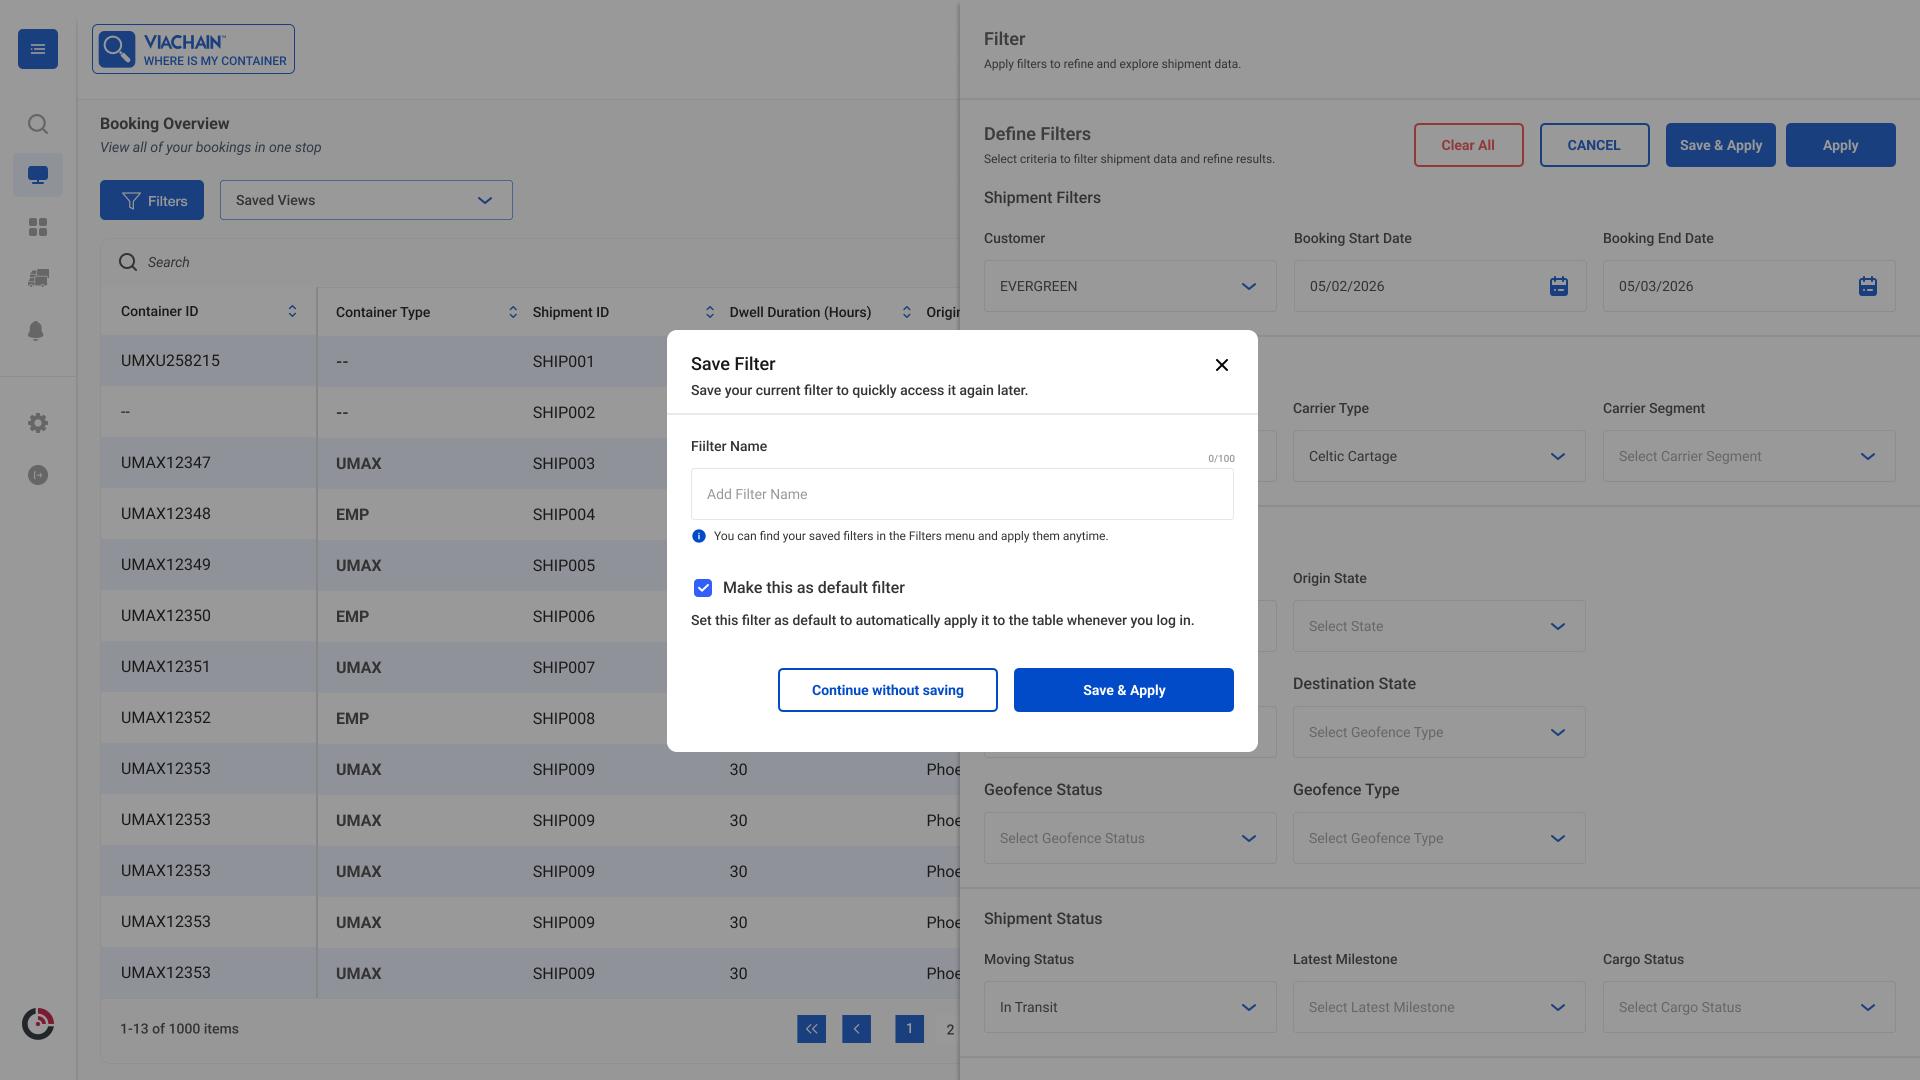Image resolution: width=1920 pixels, height=1080 pixels.
Task: Click the search magnifier sidebar icon
Action: click(38, 124)
